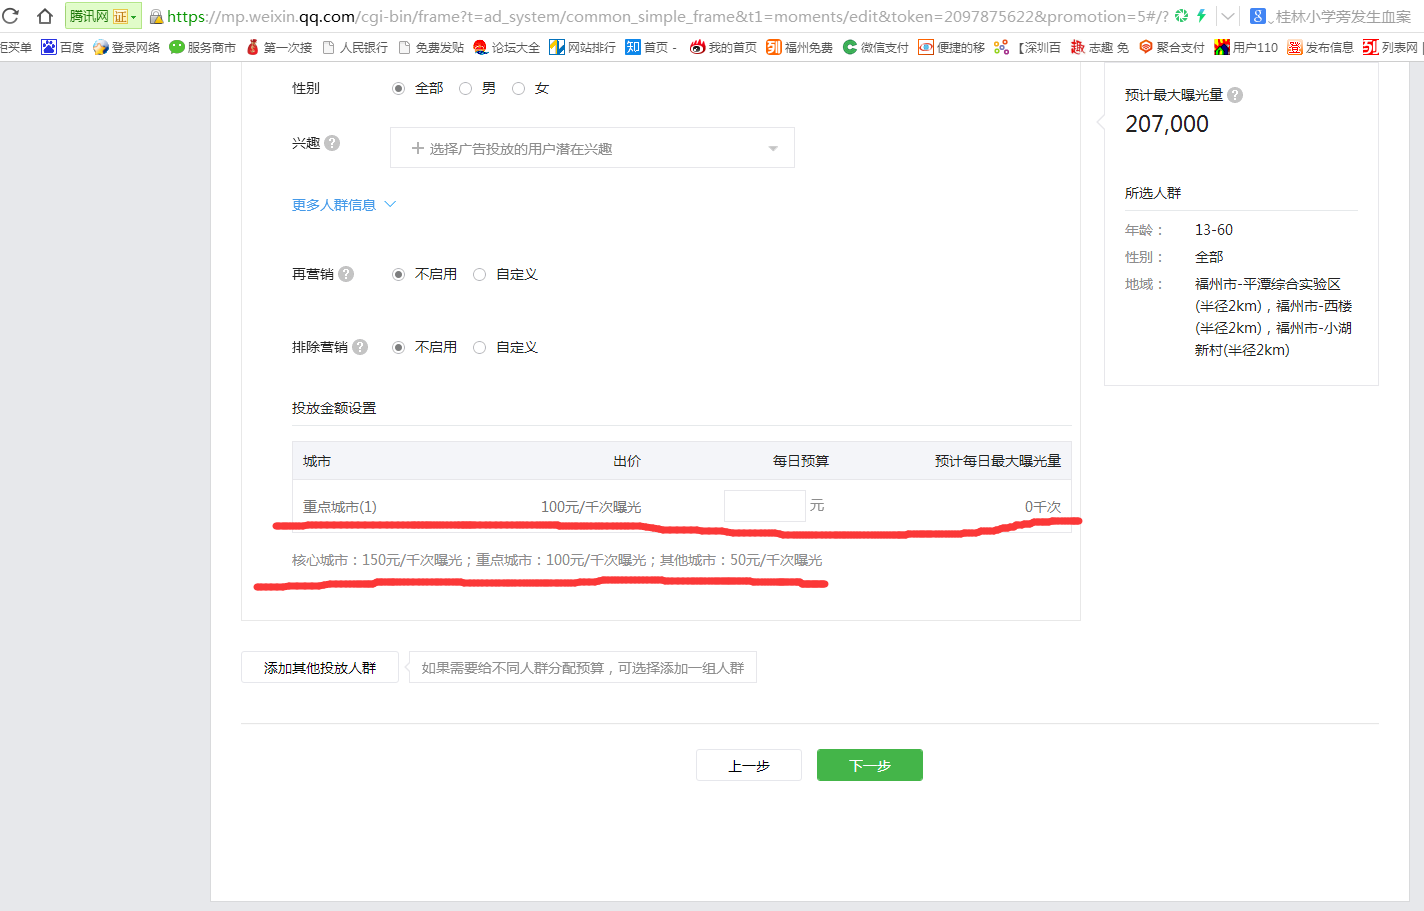Click the help icon next to 排除营销
Viewport: 1424px width, 911px height.
pyautogui.click(x=360, y=347)
